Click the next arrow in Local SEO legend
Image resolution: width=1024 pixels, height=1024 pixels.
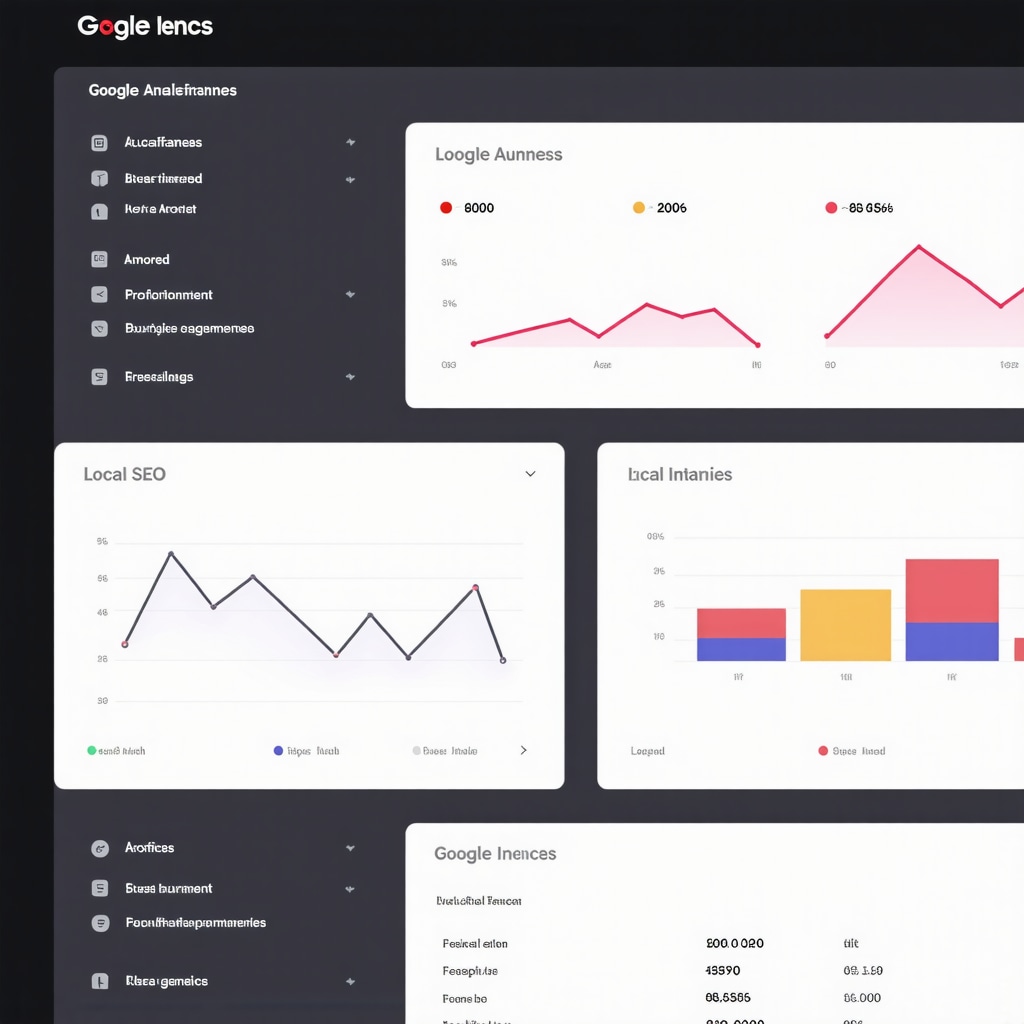(523, 750)
